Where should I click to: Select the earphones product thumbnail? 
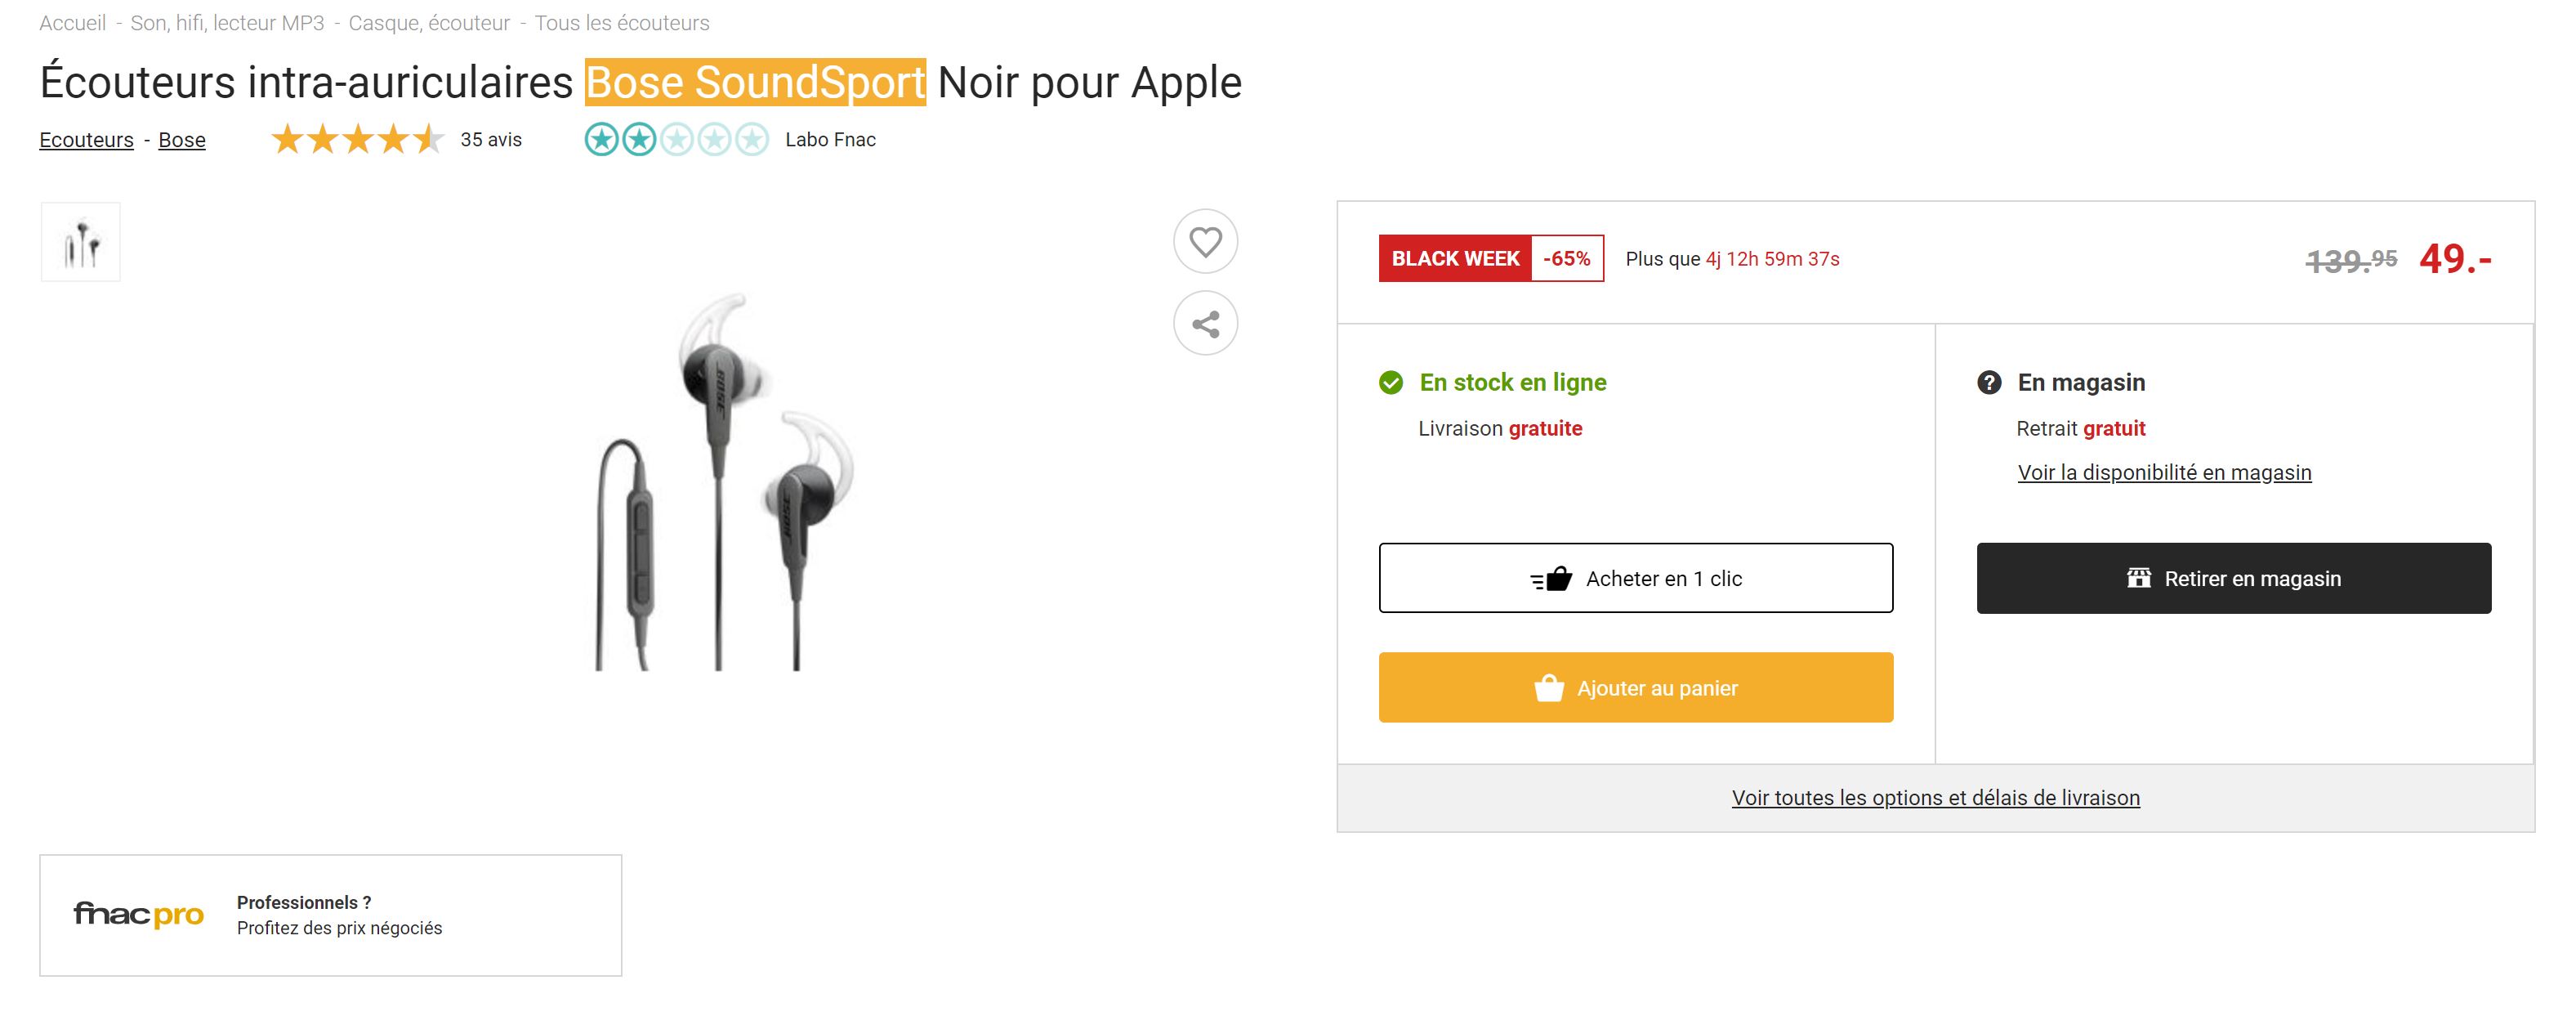click(81, 242)
